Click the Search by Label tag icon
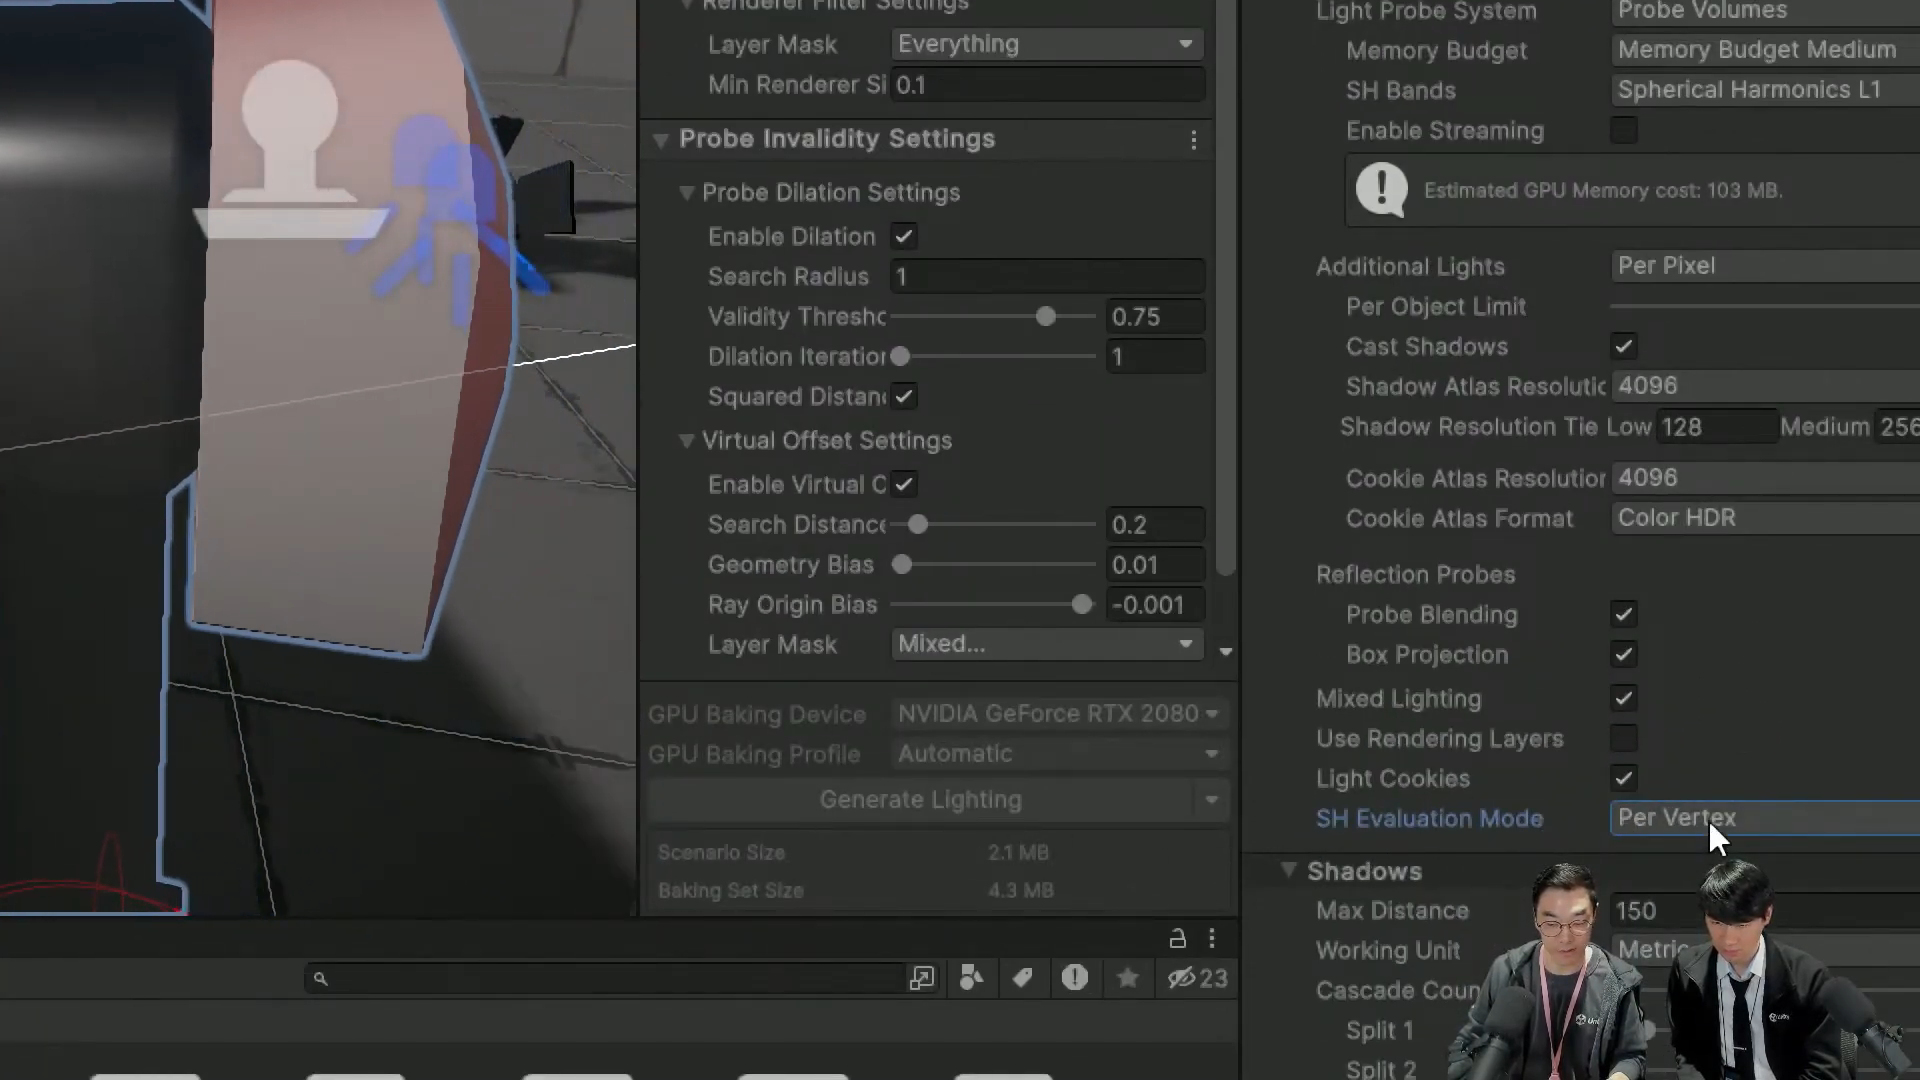 click(1022, 978)
